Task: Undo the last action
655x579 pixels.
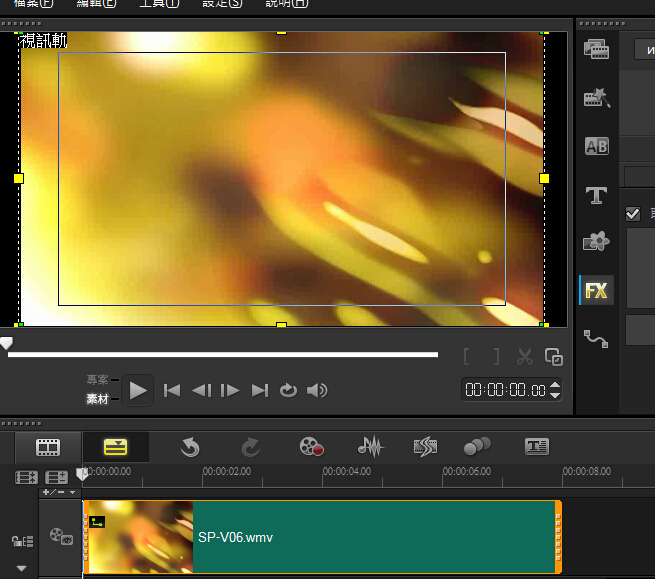Action: point(190,447)
